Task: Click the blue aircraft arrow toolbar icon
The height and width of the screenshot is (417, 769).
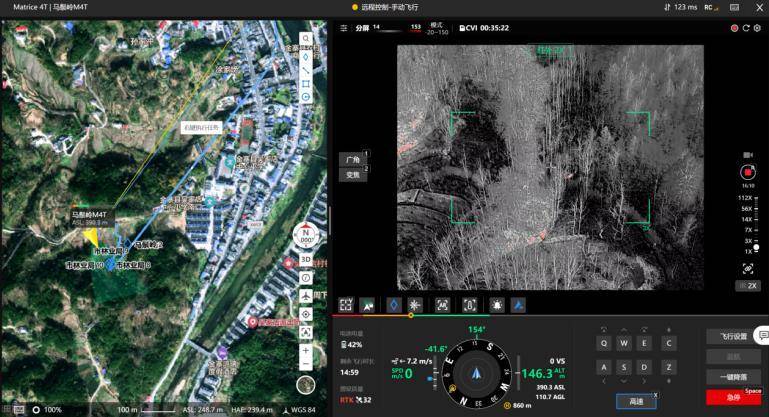Action: [x=518, y=305]
